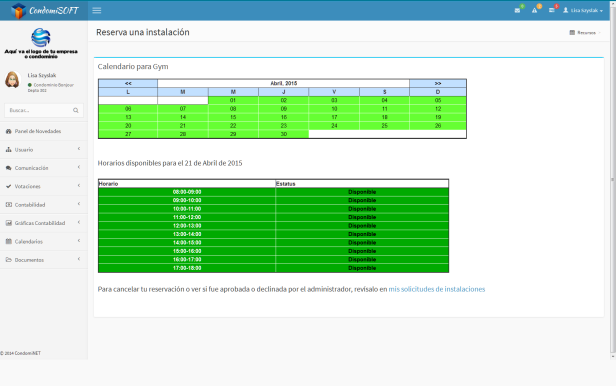Open the Contabilidad sidebar menu

point(44,205)
